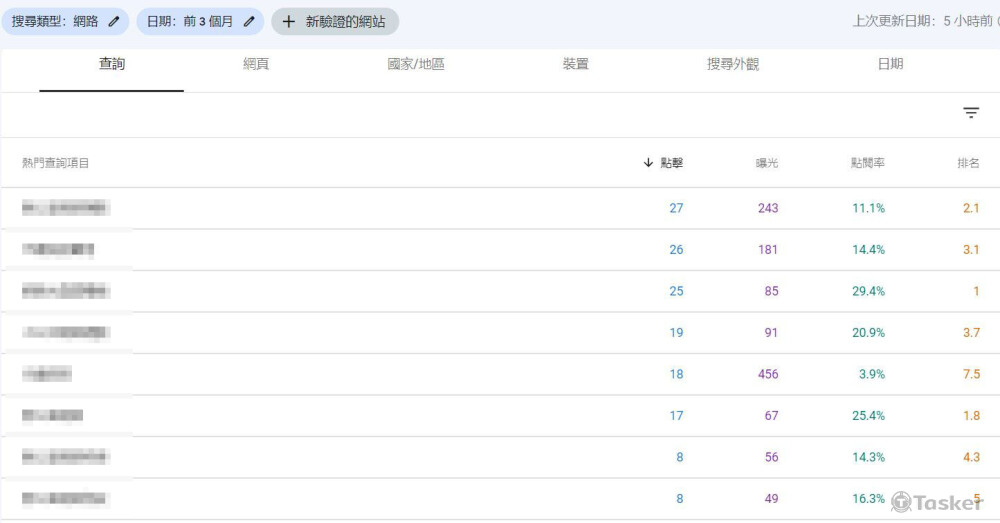Switch to the 網頁 tab

tap(256, 64)
